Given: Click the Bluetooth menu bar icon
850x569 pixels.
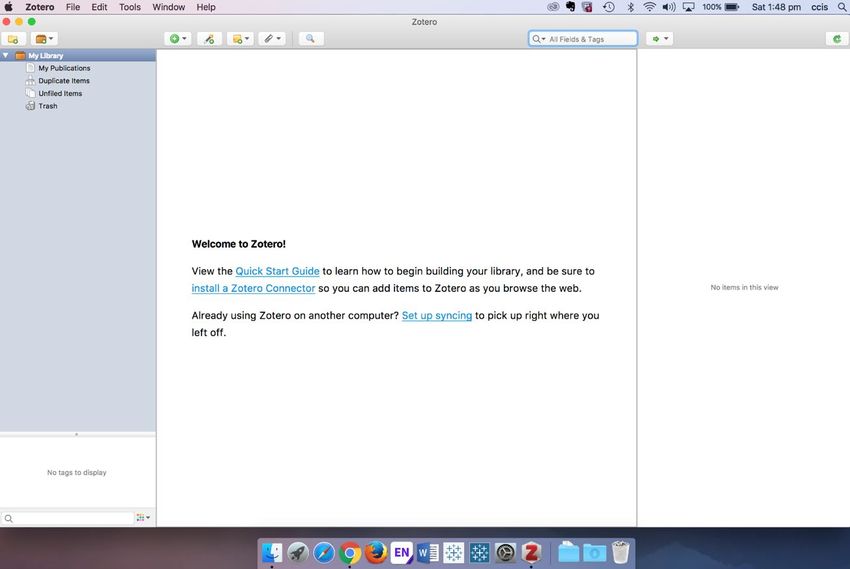Looking at the screenshot, I should pos(630,7).
